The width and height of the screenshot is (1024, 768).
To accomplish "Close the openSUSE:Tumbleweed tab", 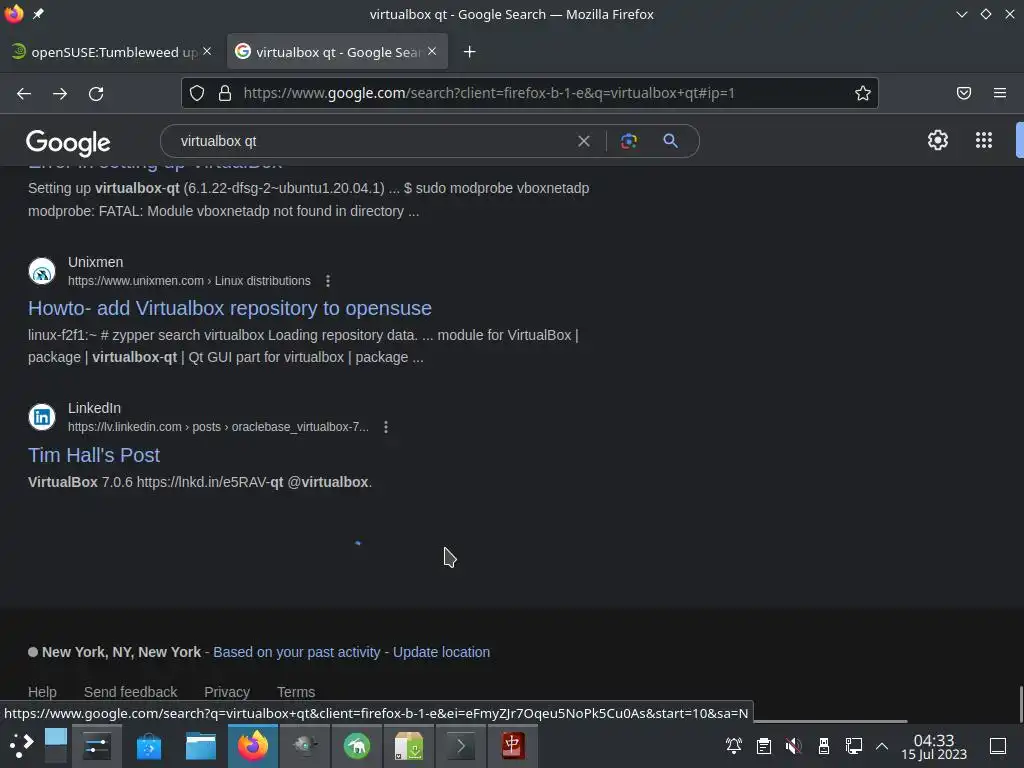I will coord(207,51).
